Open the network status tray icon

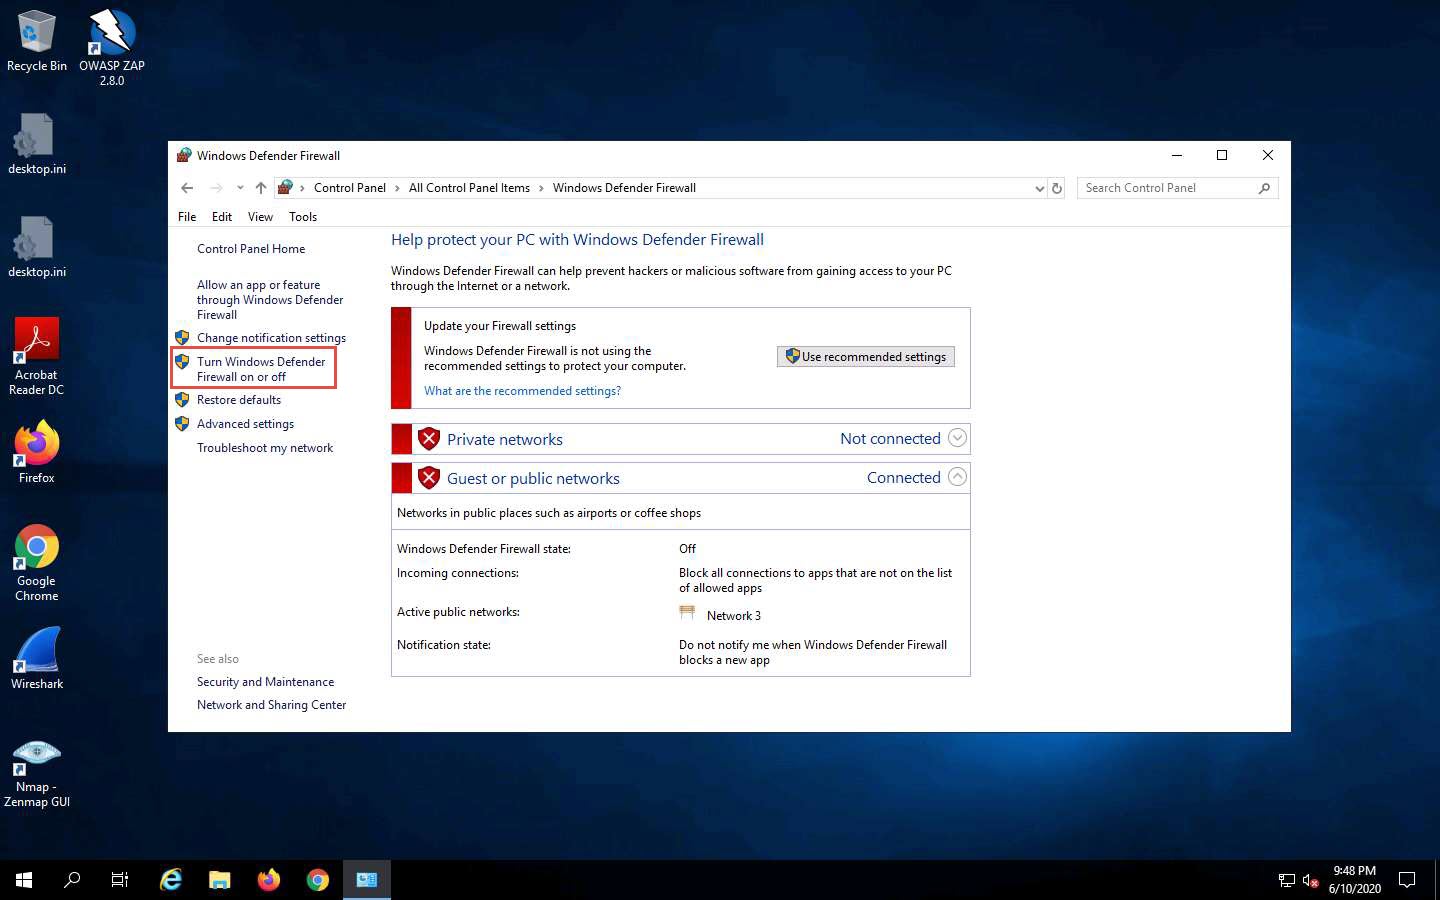click(x=1287, y=881)
